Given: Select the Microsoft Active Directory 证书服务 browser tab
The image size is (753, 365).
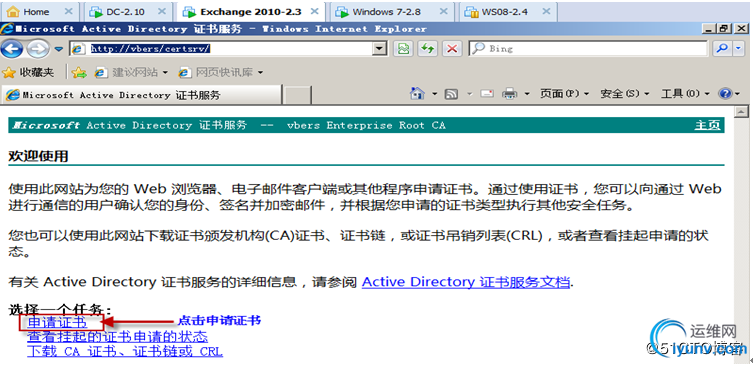Looking at the screenshot, I should click(x=142, y=95).
